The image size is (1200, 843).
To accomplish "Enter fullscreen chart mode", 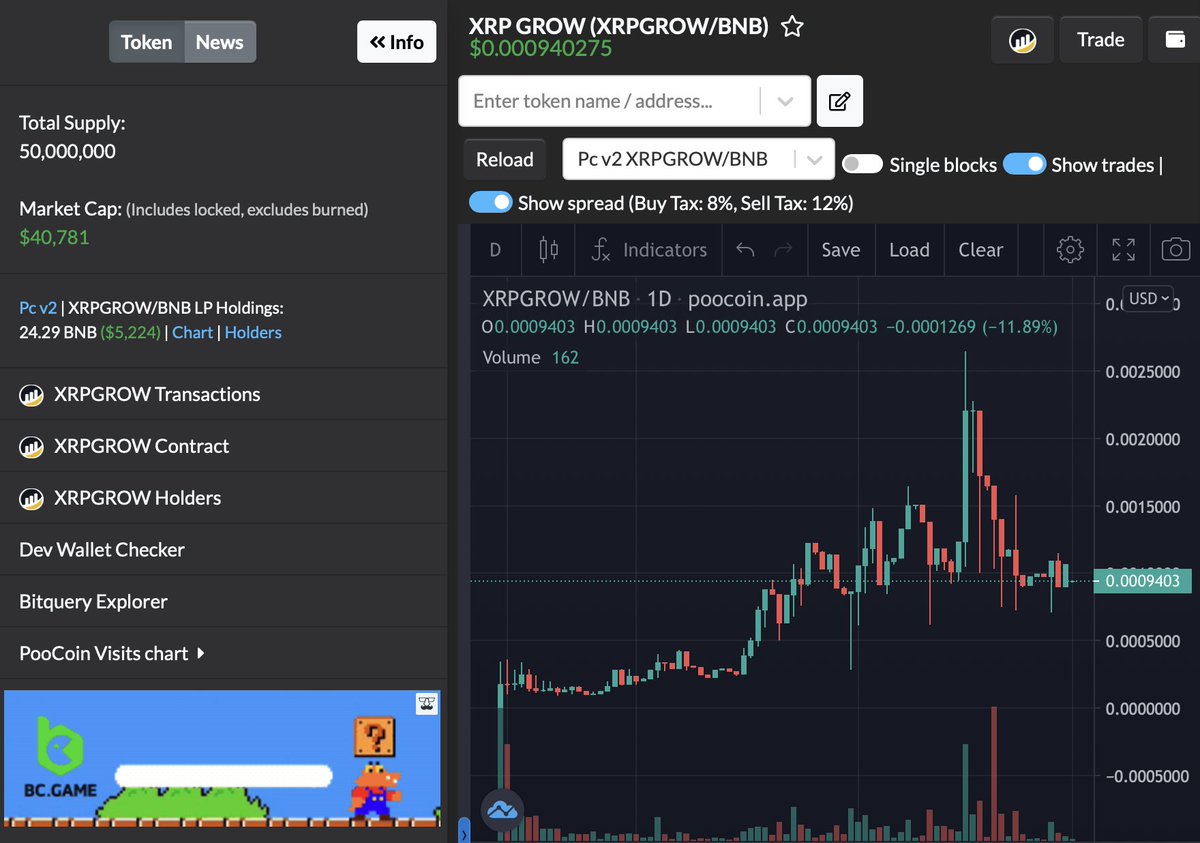I will coord(1123,250).
